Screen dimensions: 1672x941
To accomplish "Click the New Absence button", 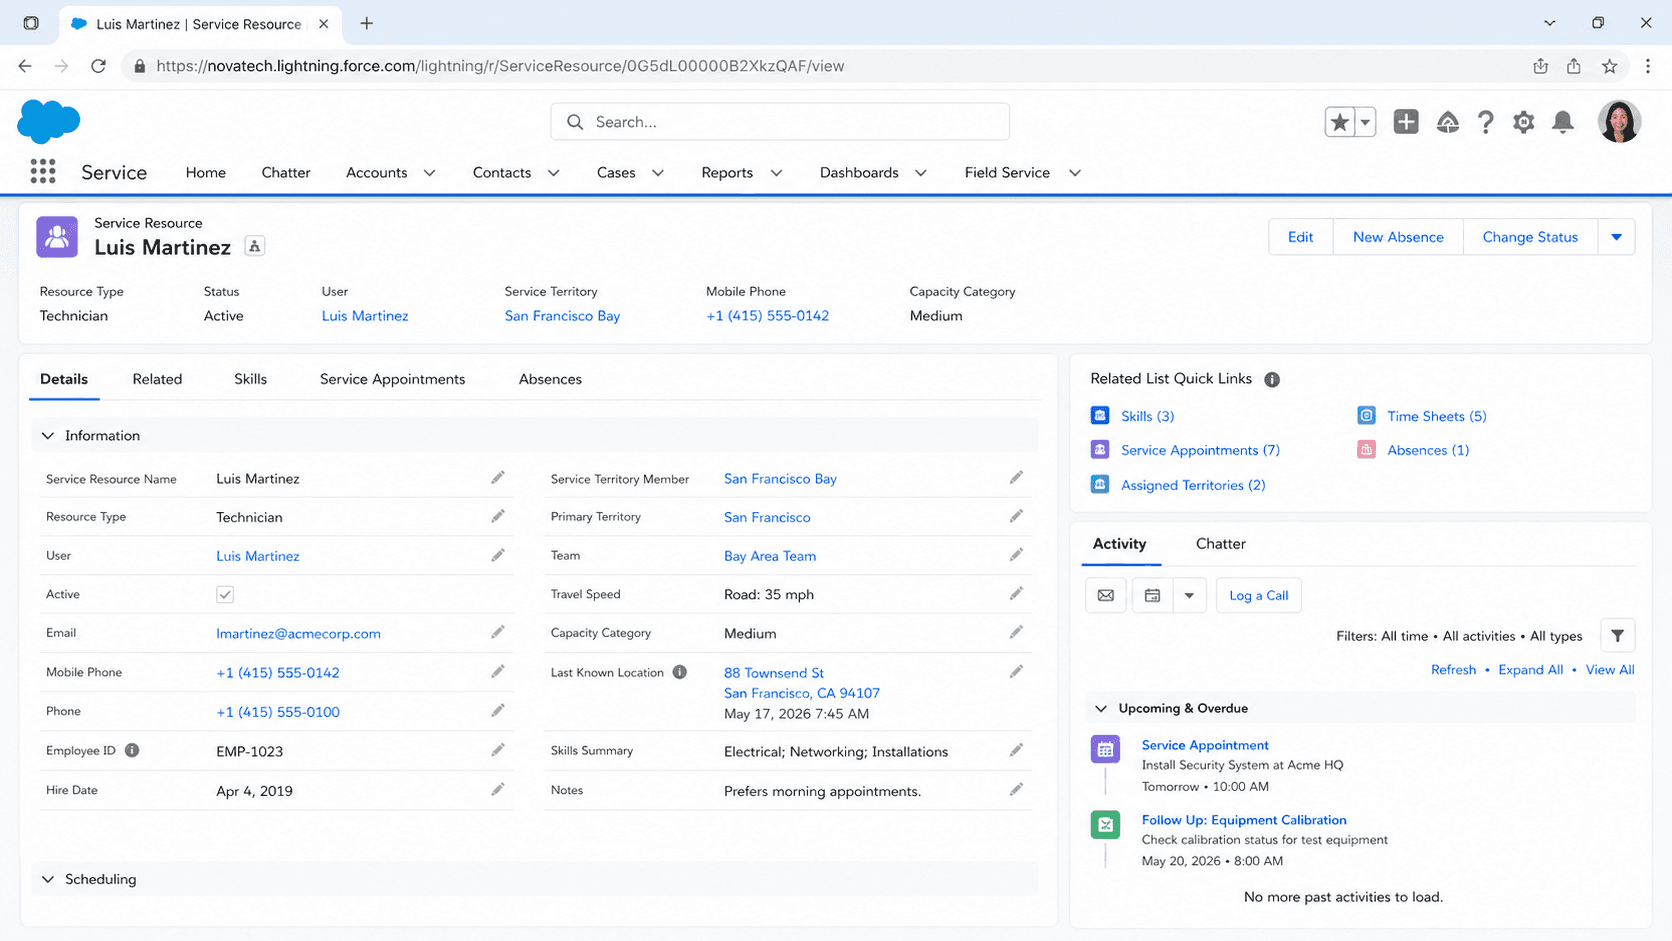I will [1398, 237].
